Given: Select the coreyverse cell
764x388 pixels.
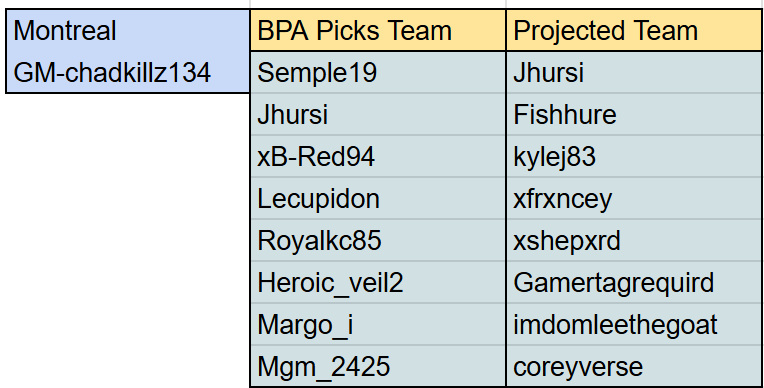Looking at the screenshot, I should click(x=634, y=366).
